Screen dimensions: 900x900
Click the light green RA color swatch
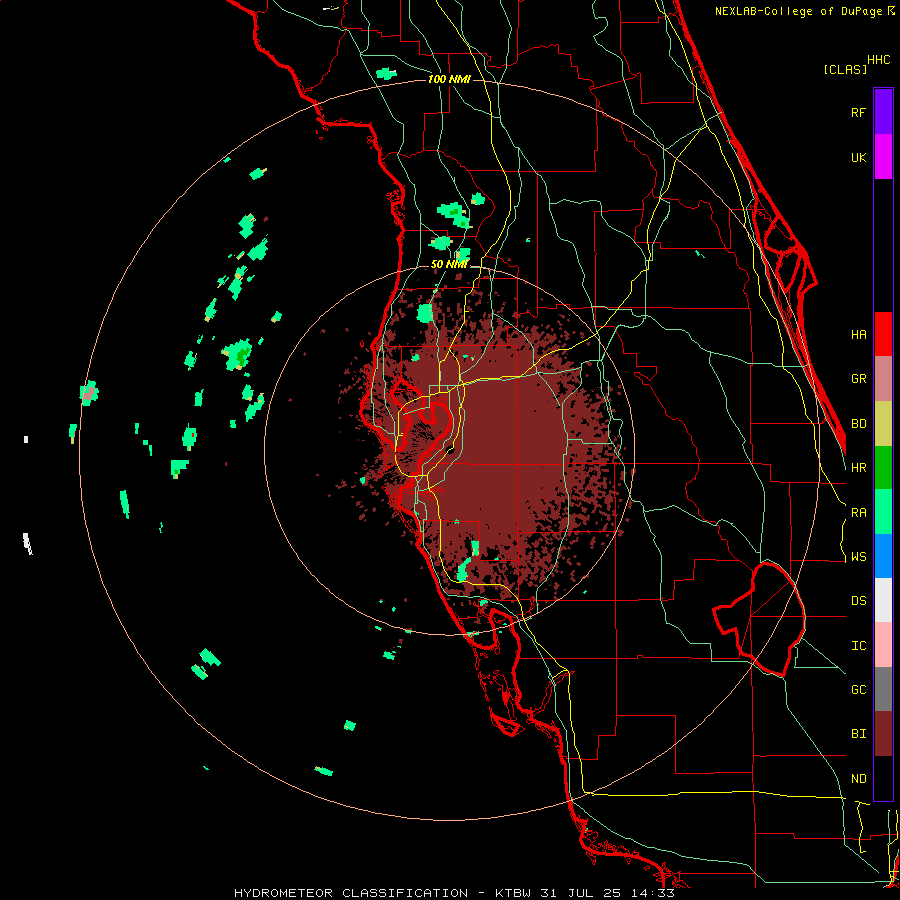pyautogui.click(x=883, y=512)
